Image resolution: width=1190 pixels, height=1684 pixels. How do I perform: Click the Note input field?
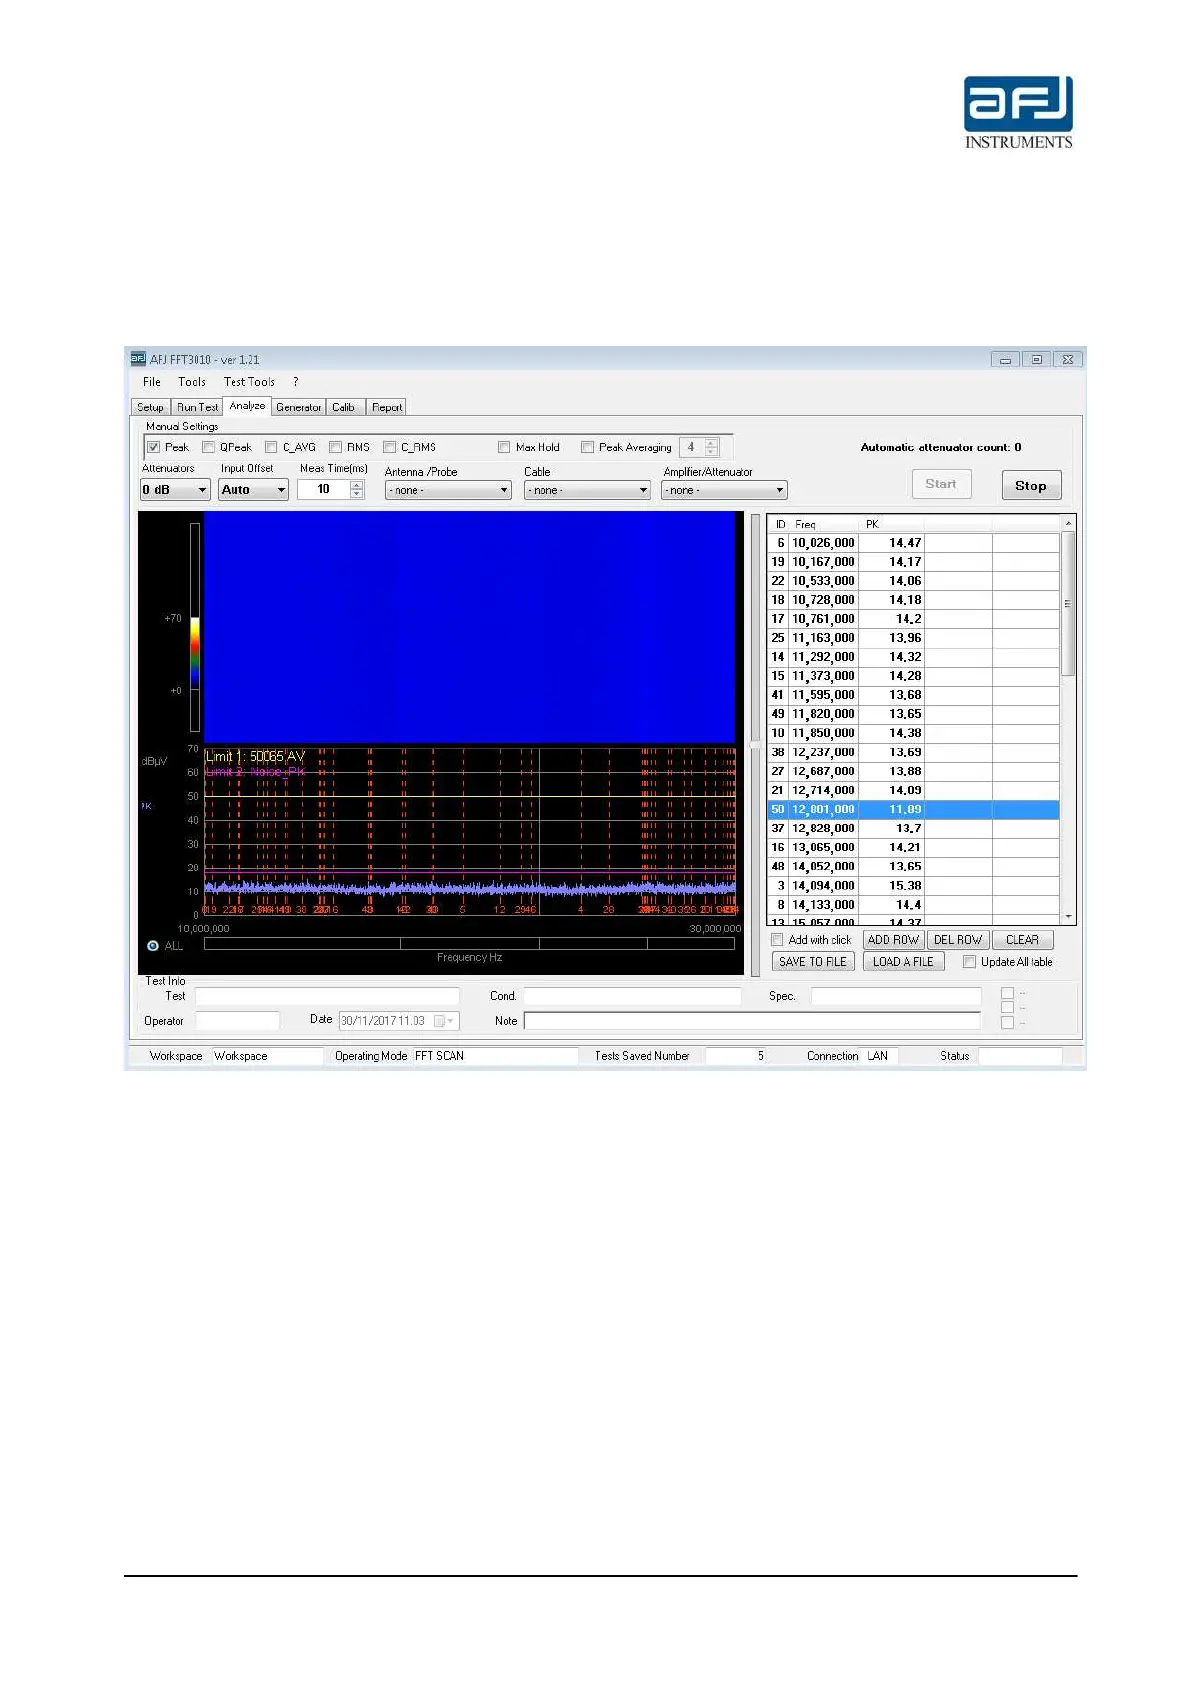pos(751,1021)
